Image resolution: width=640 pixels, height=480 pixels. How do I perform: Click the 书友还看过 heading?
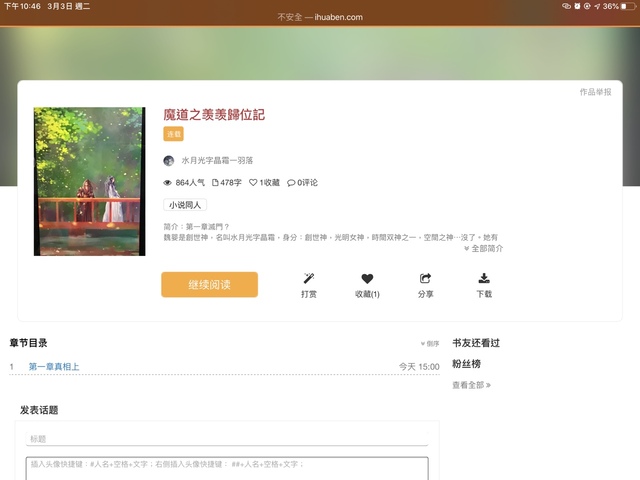point(476,343)
